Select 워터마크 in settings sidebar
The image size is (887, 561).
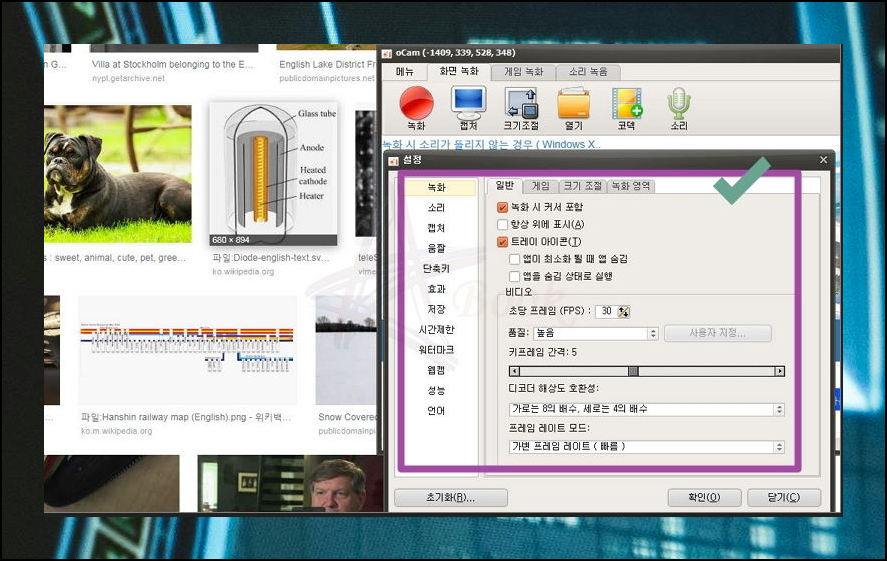(x=436, y=350)
